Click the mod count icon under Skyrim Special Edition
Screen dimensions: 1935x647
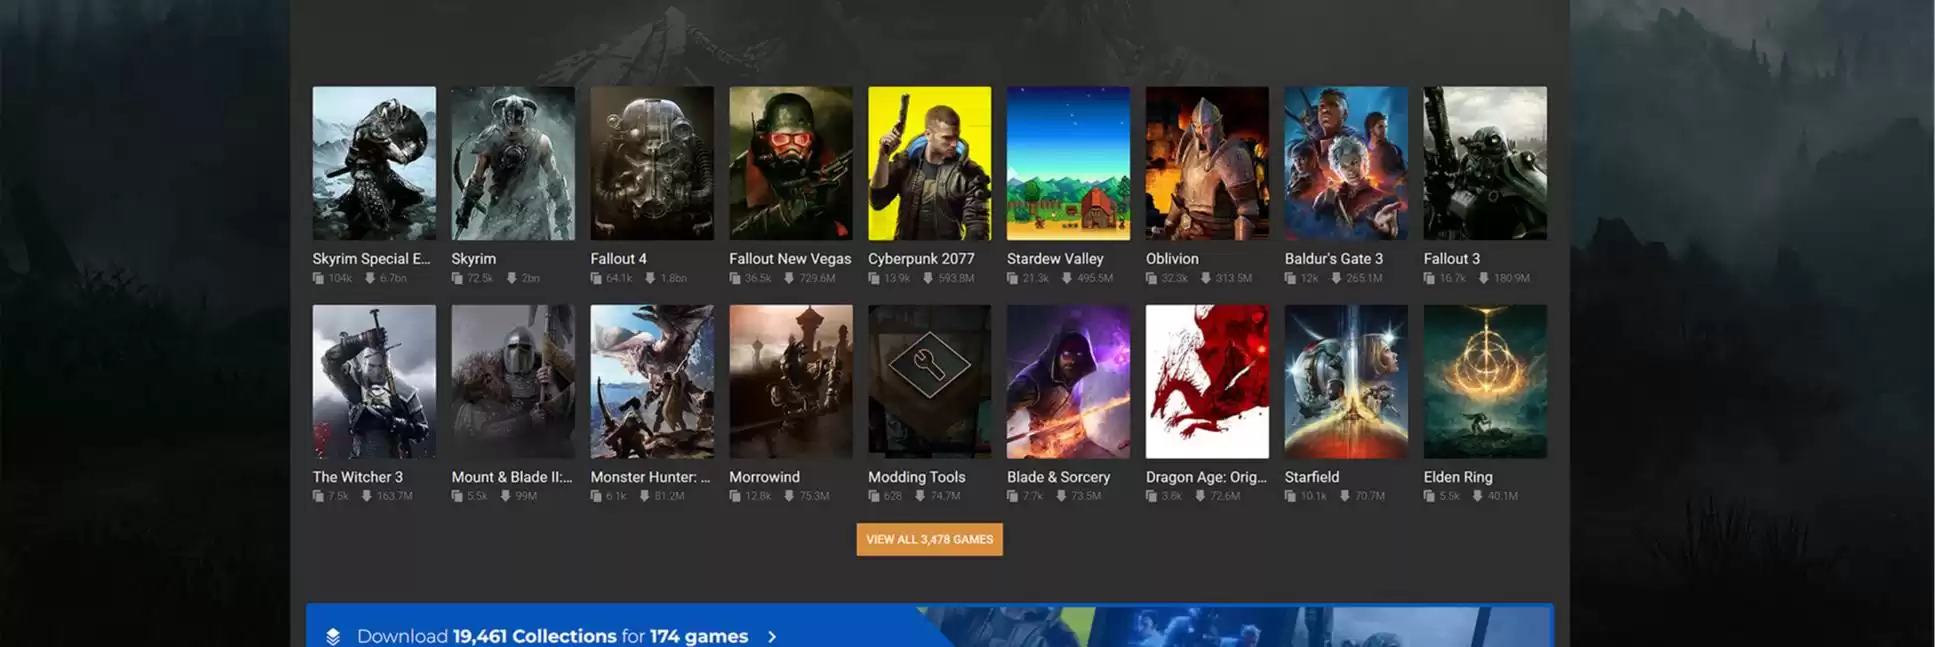318,278
